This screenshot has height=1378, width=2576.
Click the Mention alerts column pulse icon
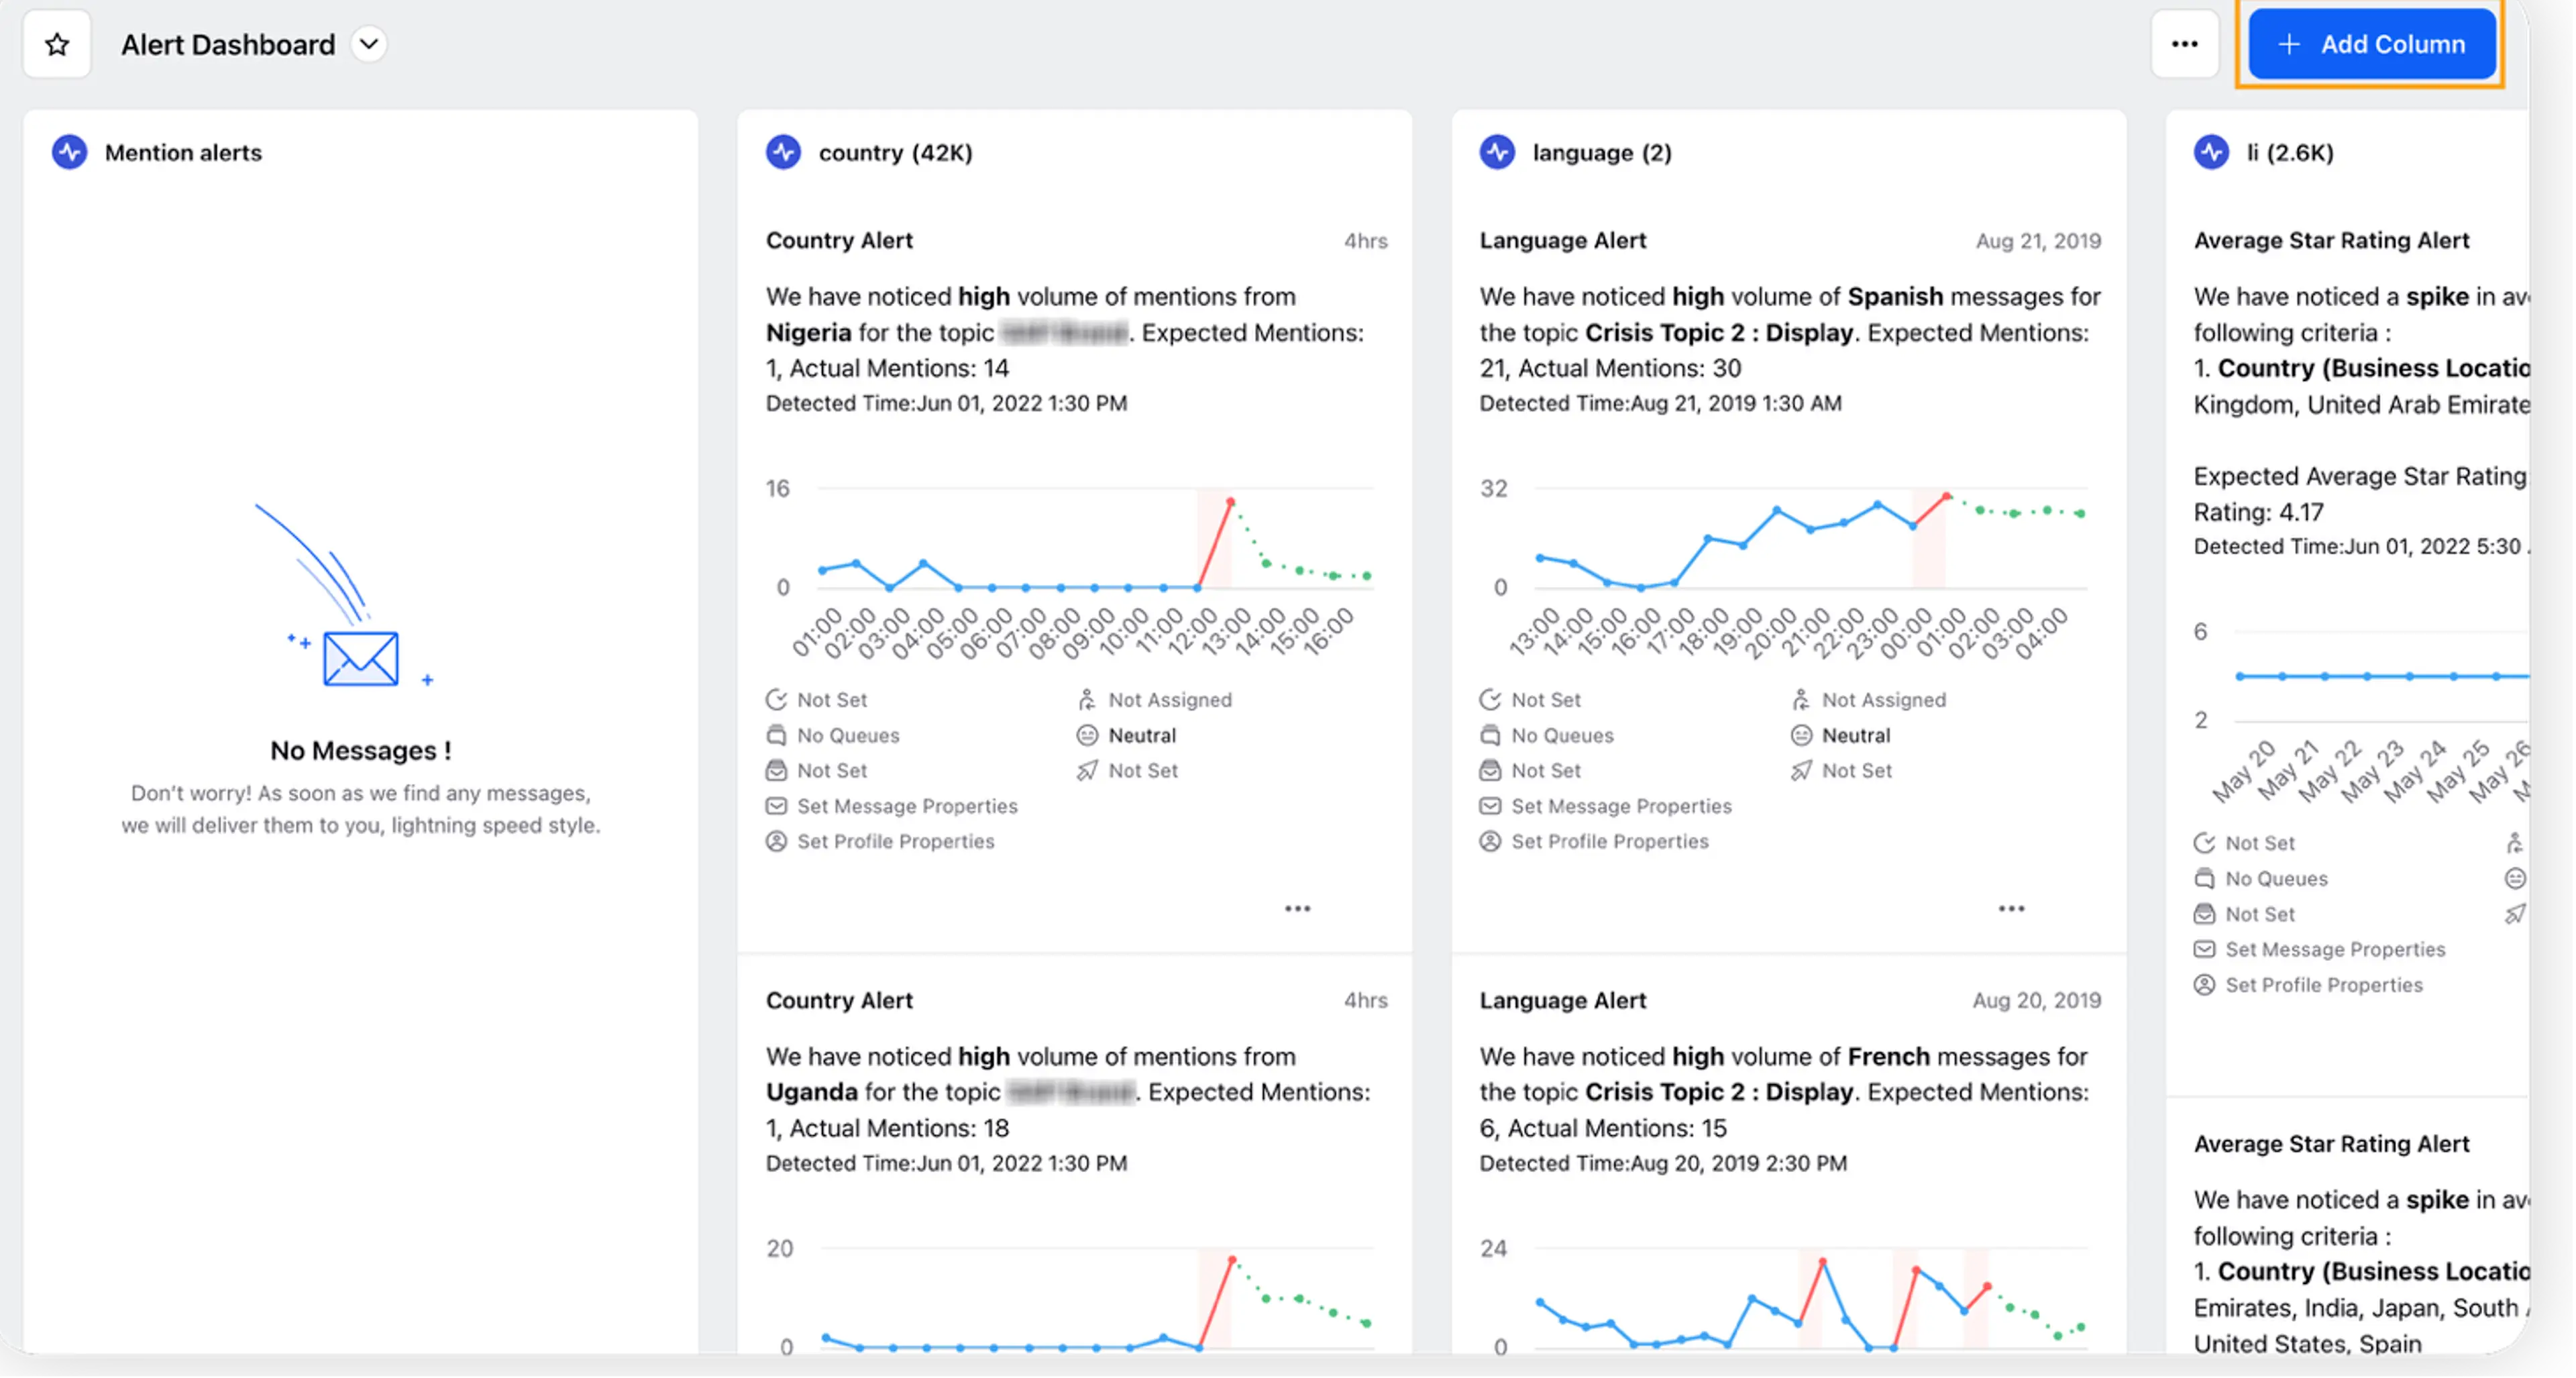[x=69, y=152]
